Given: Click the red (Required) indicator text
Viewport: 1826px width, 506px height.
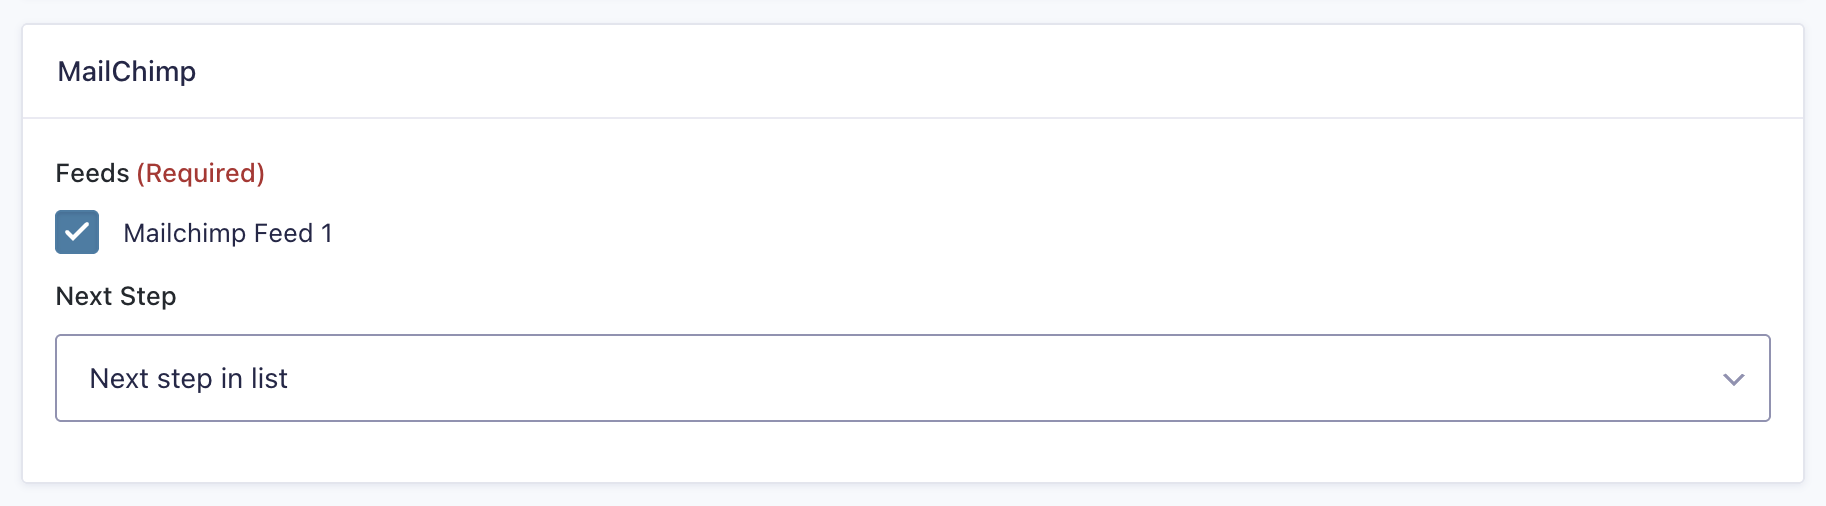Looking at the screenshot, I should pos(200,173).
